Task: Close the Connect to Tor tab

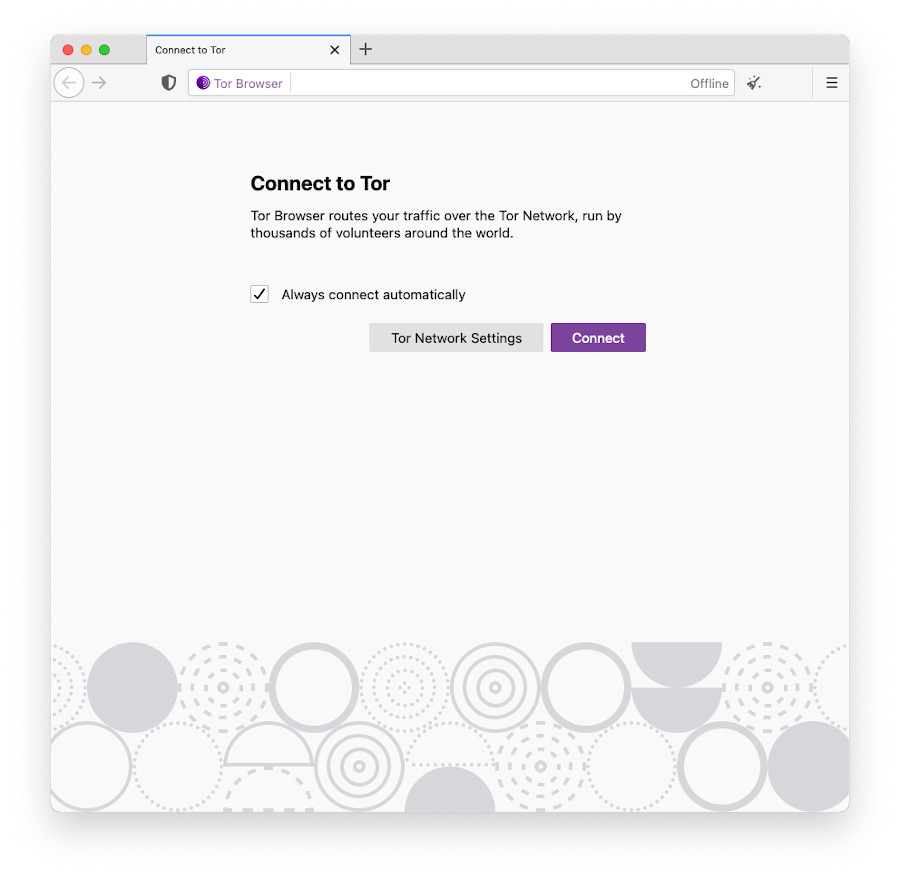Action: pyautogui.click(x=335, y=50)
